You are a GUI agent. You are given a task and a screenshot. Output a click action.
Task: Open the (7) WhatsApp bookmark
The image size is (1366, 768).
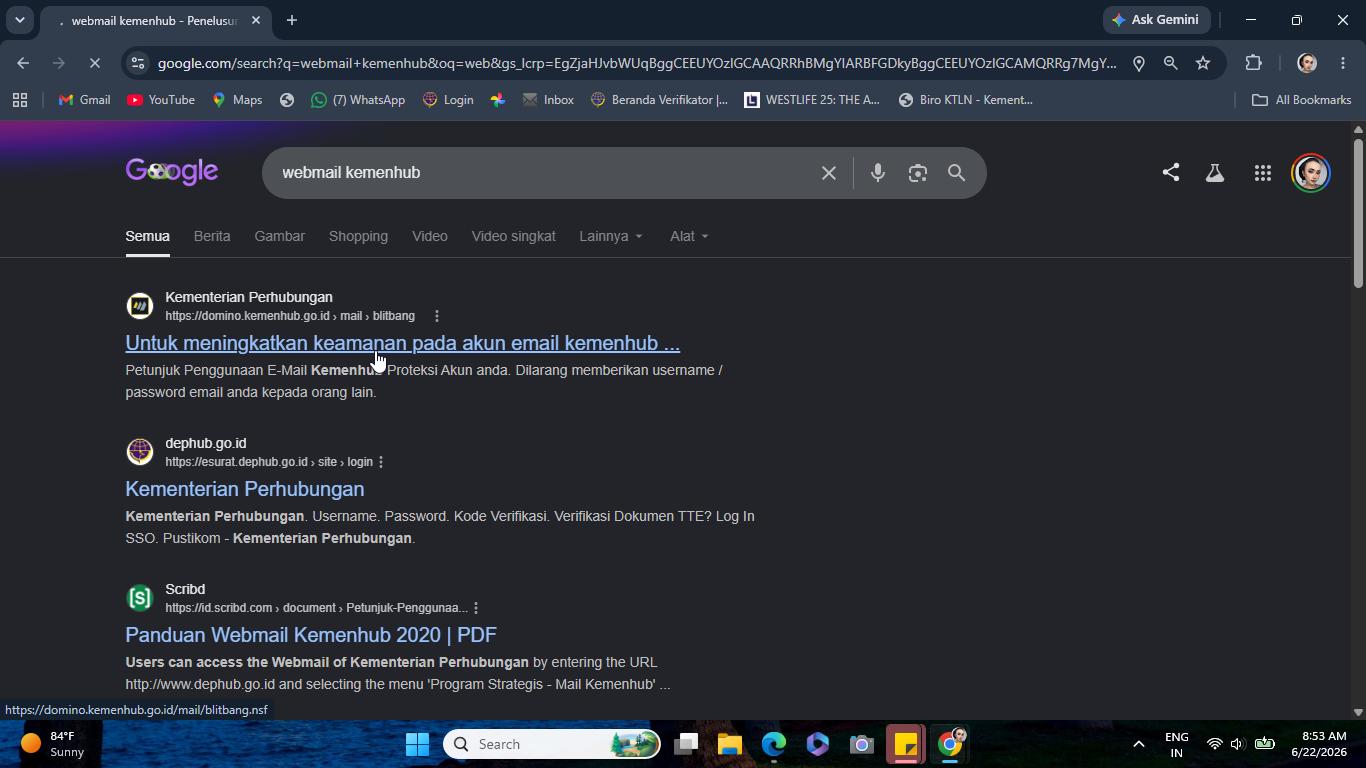pos(358,100)
